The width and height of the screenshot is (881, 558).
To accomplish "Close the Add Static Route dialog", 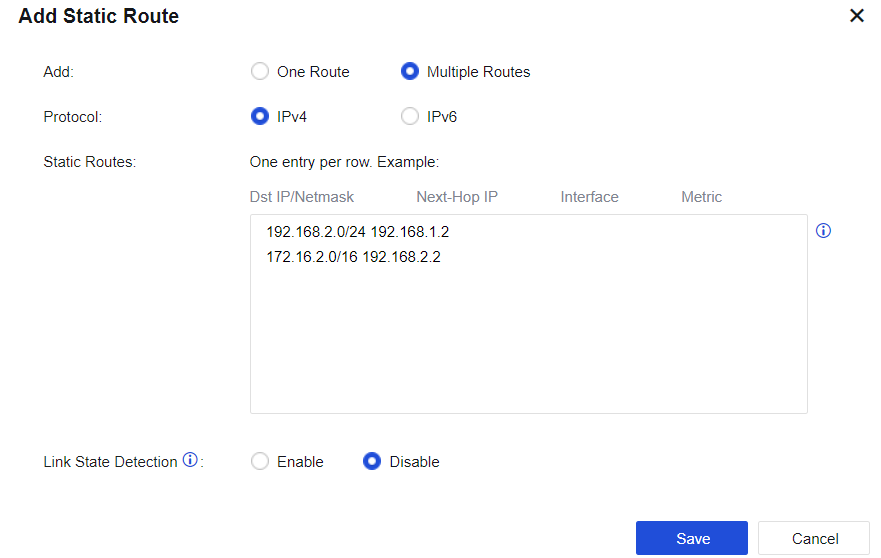I will point(856,16).
